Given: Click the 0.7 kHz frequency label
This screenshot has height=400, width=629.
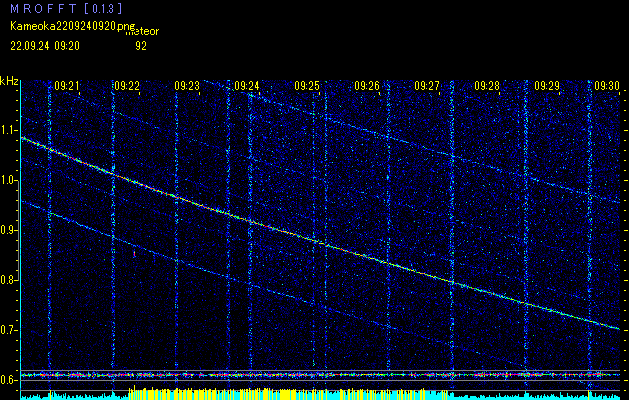Looking at the screenshot, I should [x=8, y=330].
